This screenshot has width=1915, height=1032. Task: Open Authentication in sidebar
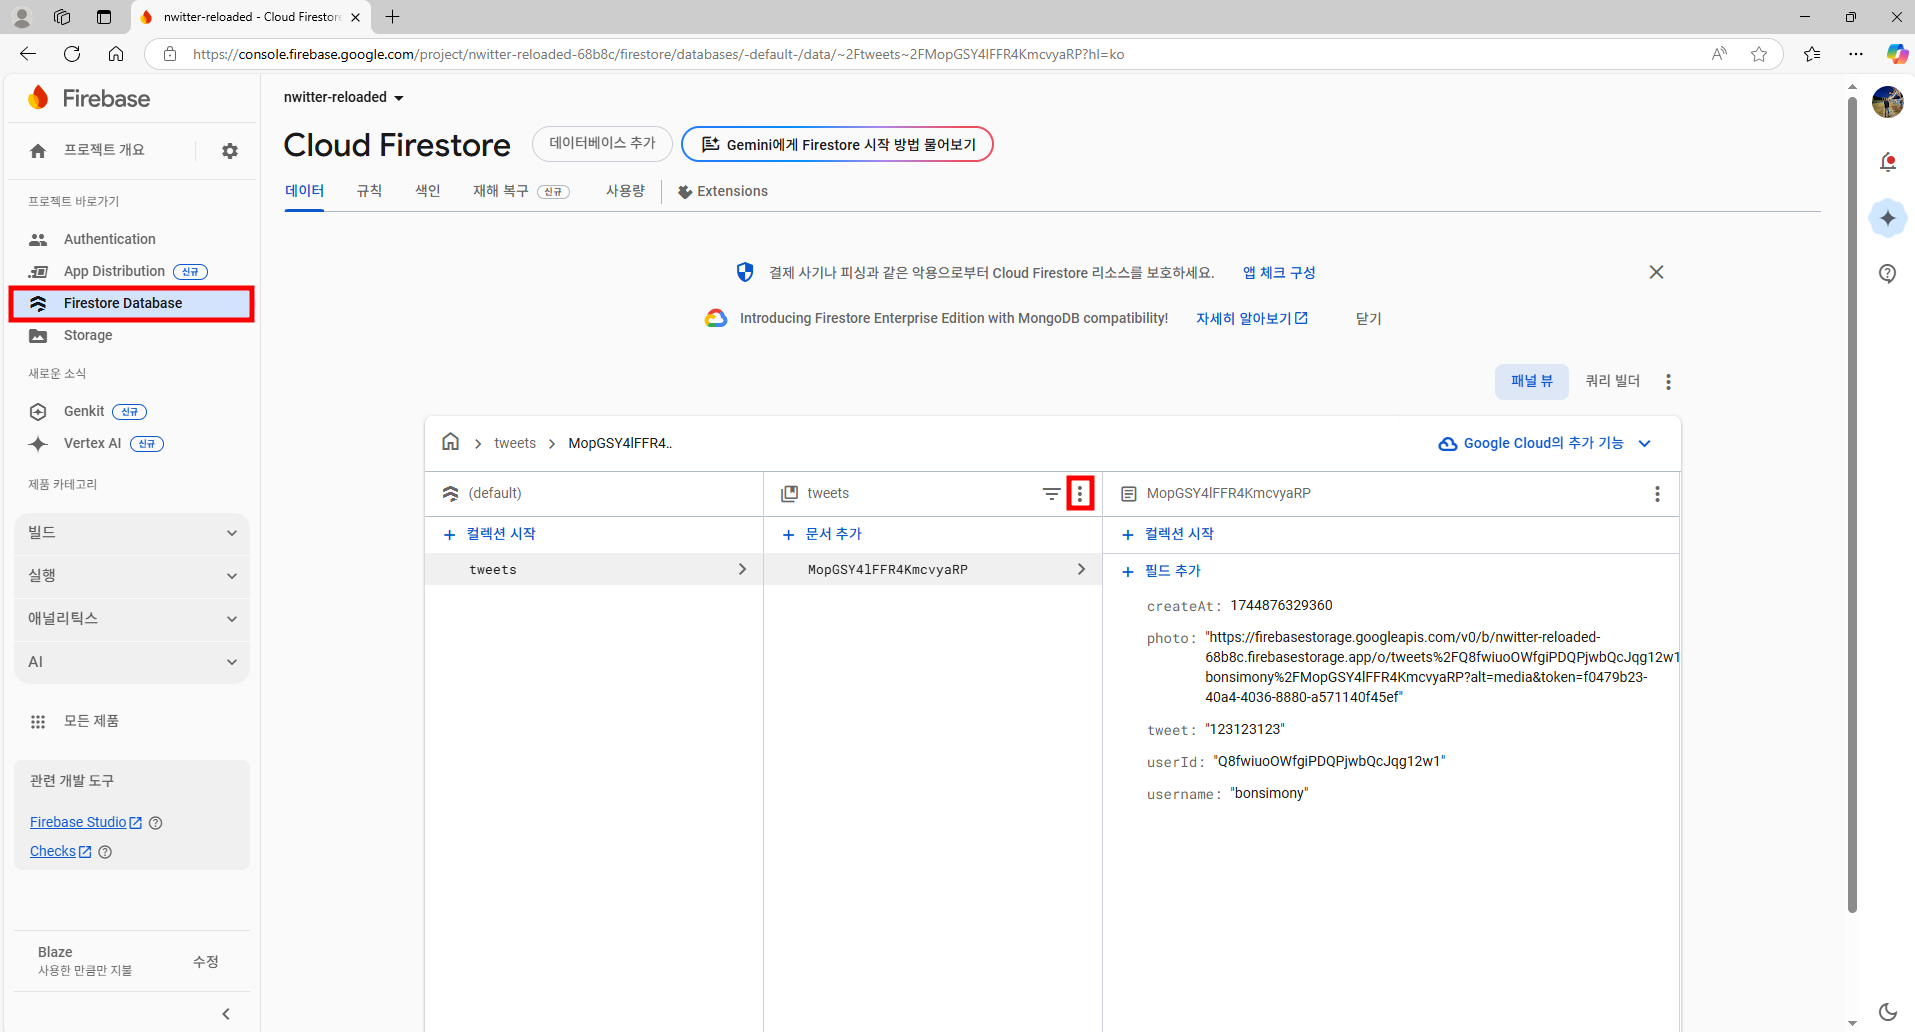pos(110,239)
